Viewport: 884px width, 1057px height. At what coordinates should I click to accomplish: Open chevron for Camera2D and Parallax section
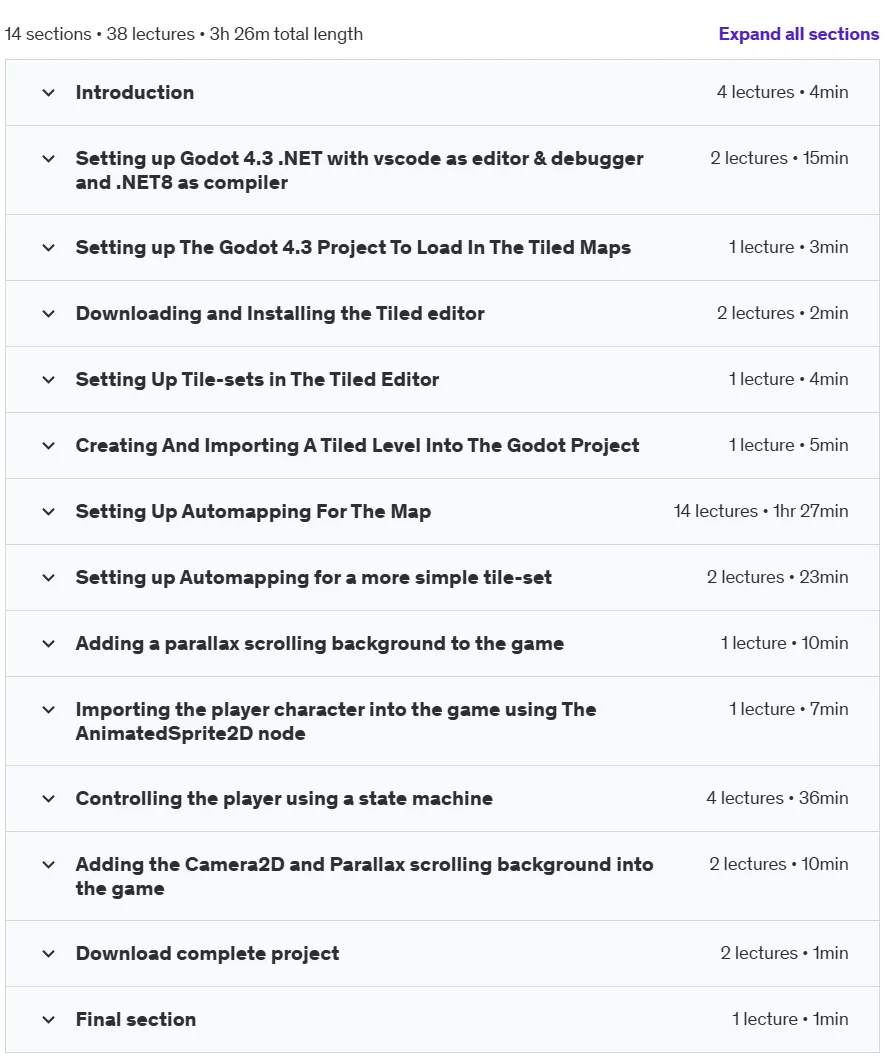[x=49, y=865]
